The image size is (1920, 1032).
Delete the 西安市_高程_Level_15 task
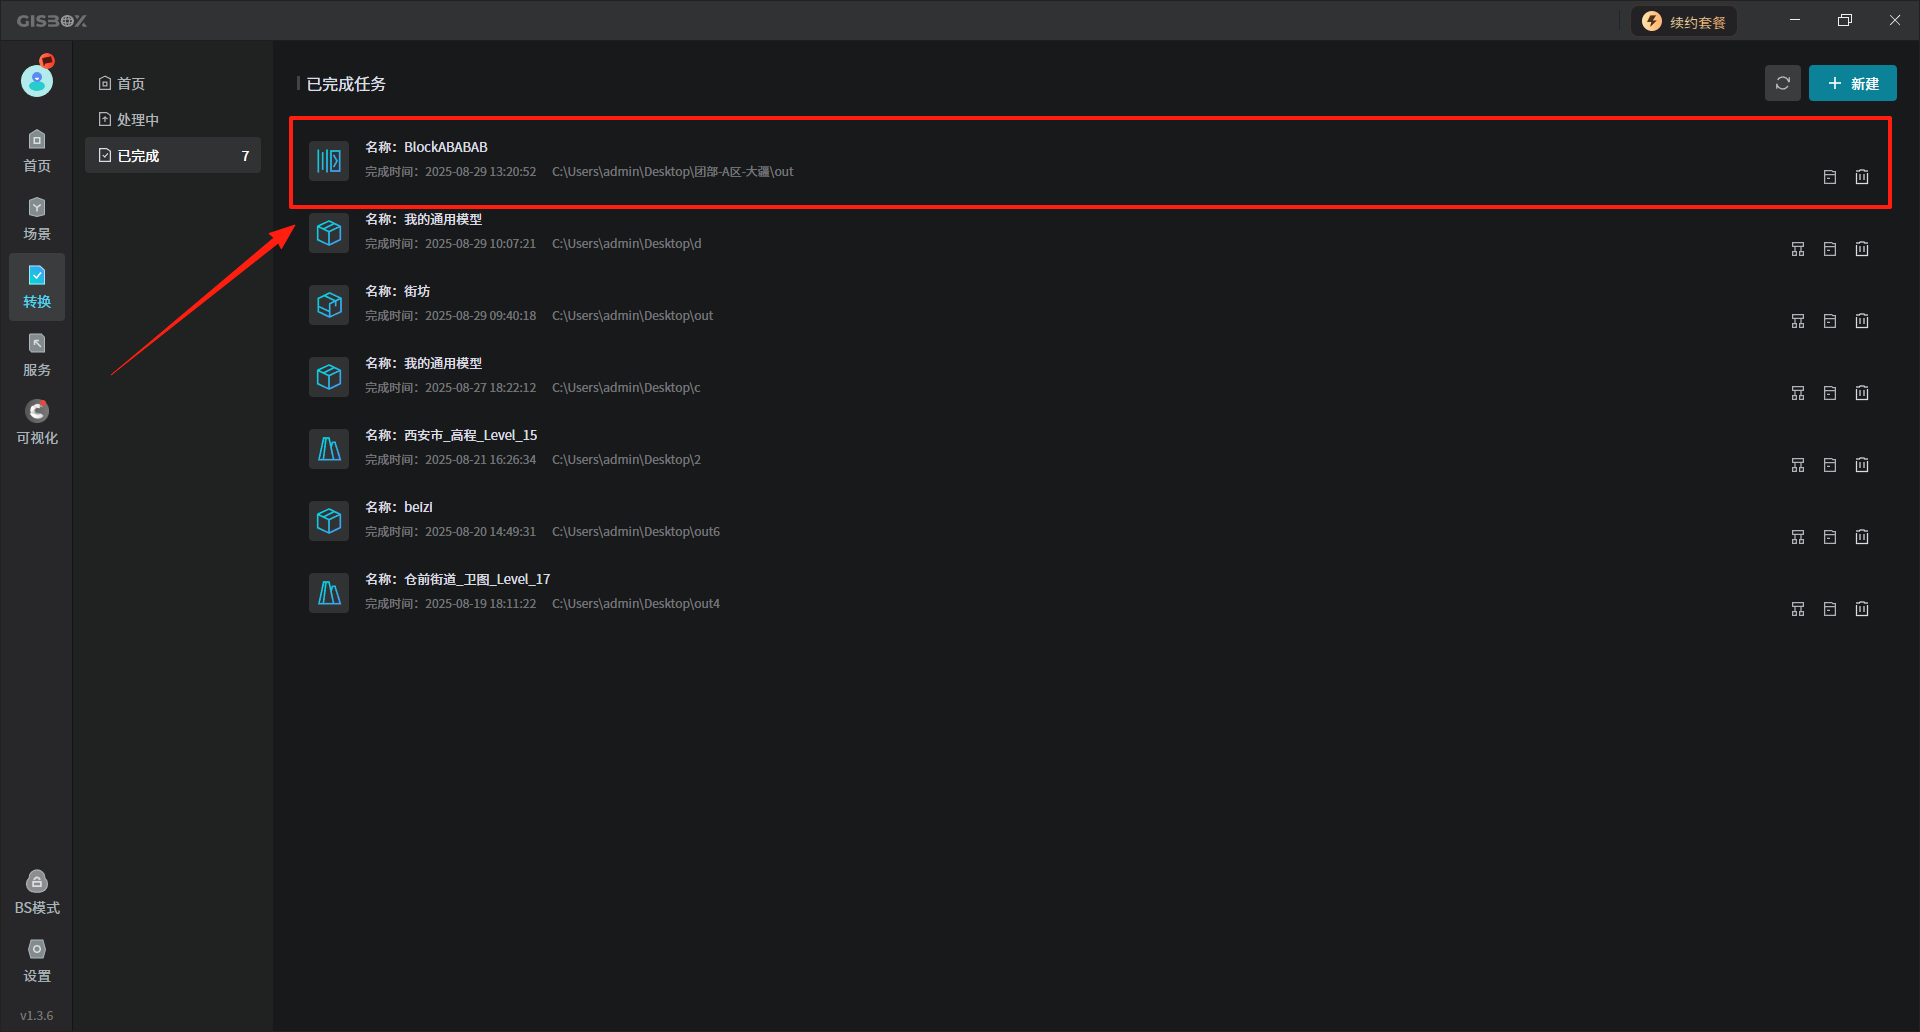click(x=1862, y=465)
